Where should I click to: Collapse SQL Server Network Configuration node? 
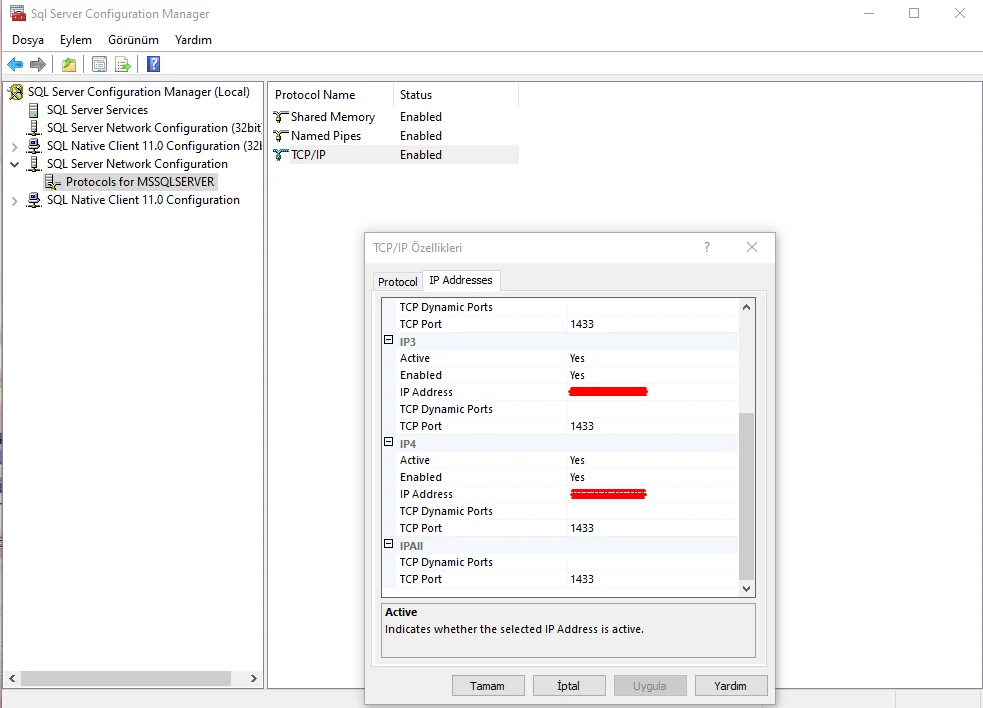tap(14, 164)
